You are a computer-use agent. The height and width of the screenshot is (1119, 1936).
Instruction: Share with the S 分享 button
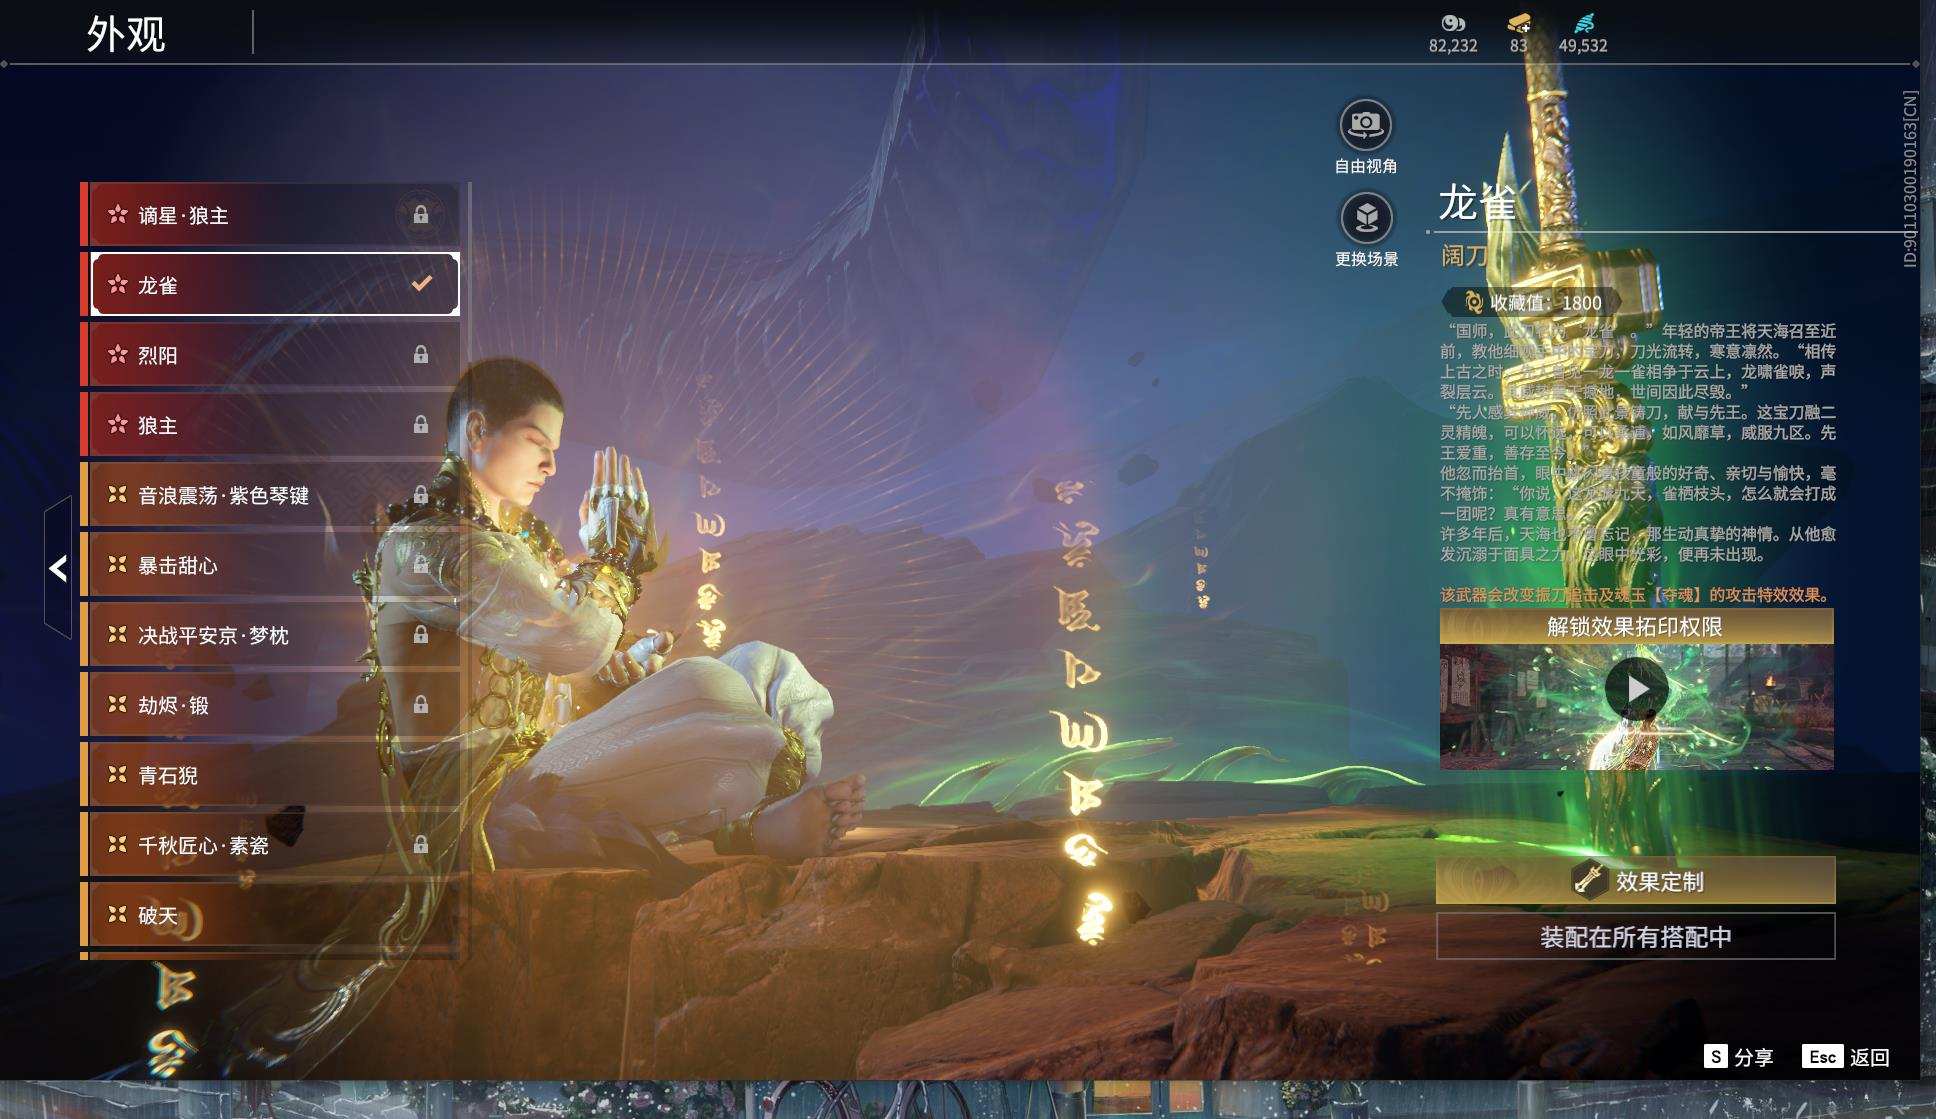1739,1057
